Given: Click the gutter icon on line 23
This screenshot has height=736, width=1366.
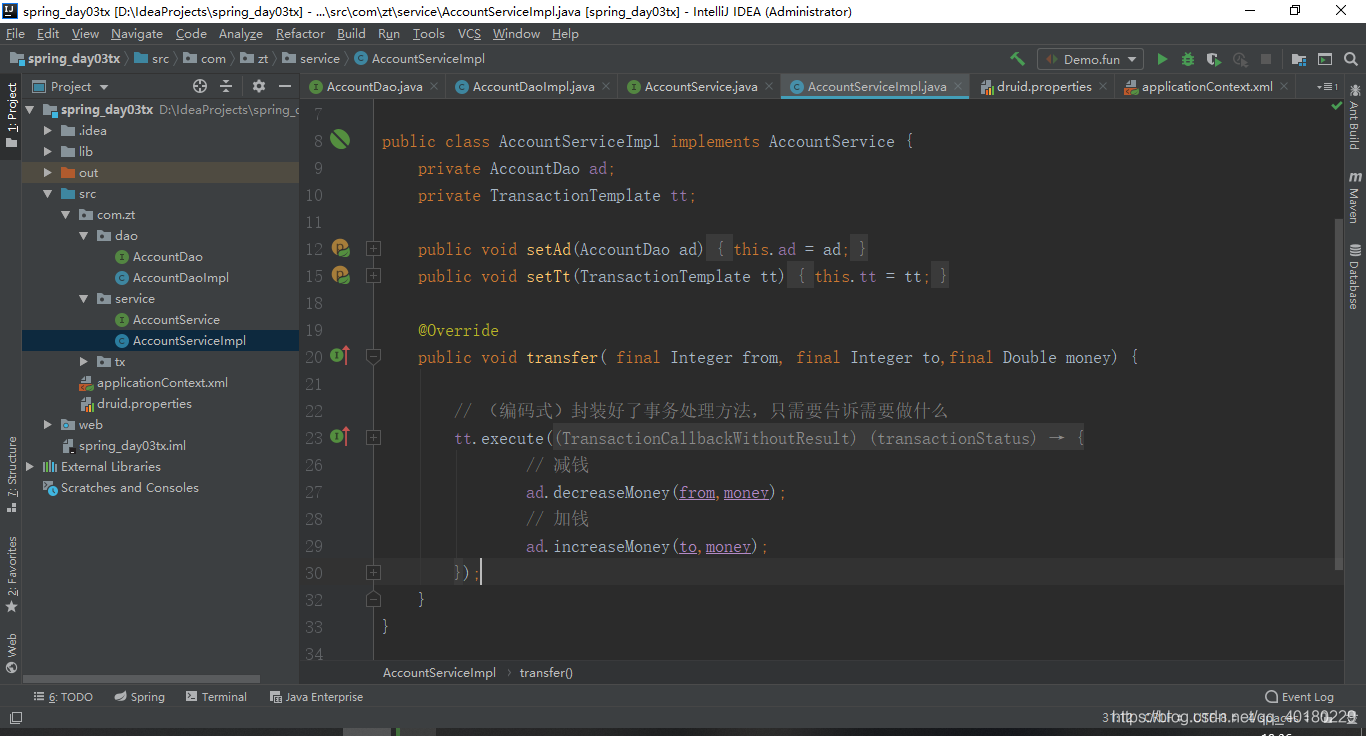Looking at the screenshot, I should point(340,436).
